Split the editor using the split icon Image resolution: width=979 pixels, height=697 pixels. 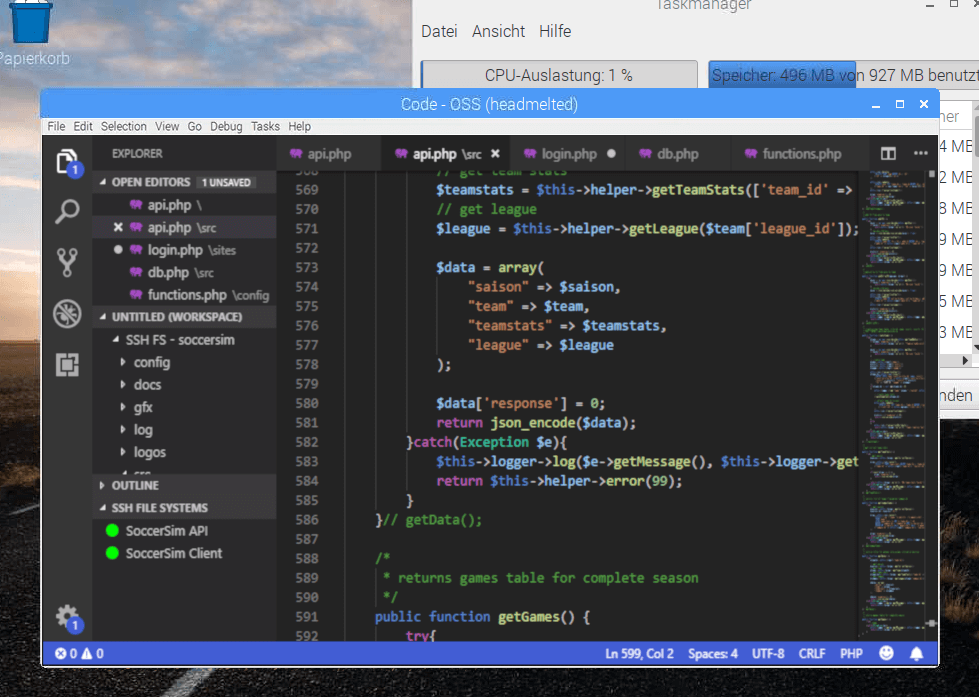click(x=887, y=153)
